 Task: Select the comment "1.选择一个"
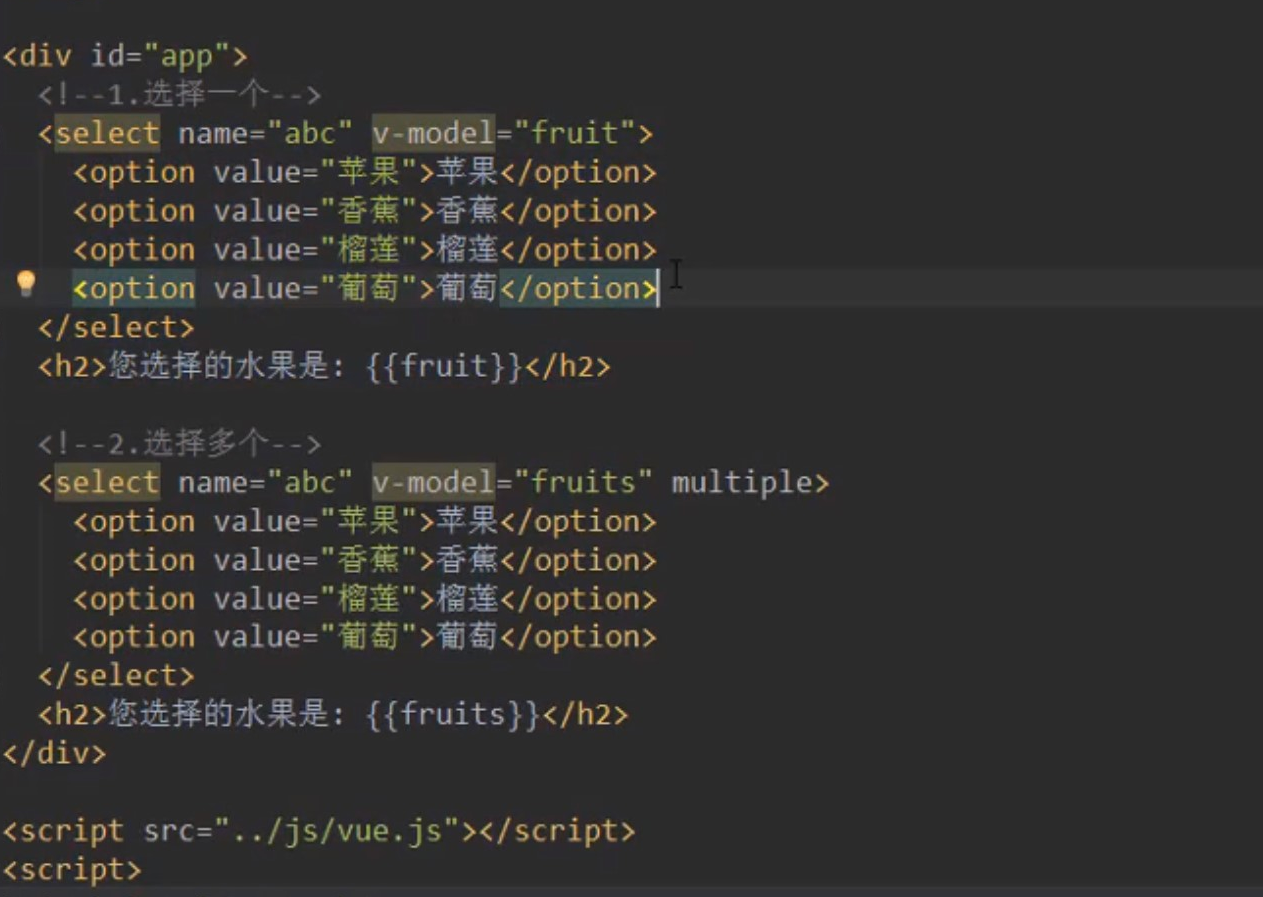[180, 95]
